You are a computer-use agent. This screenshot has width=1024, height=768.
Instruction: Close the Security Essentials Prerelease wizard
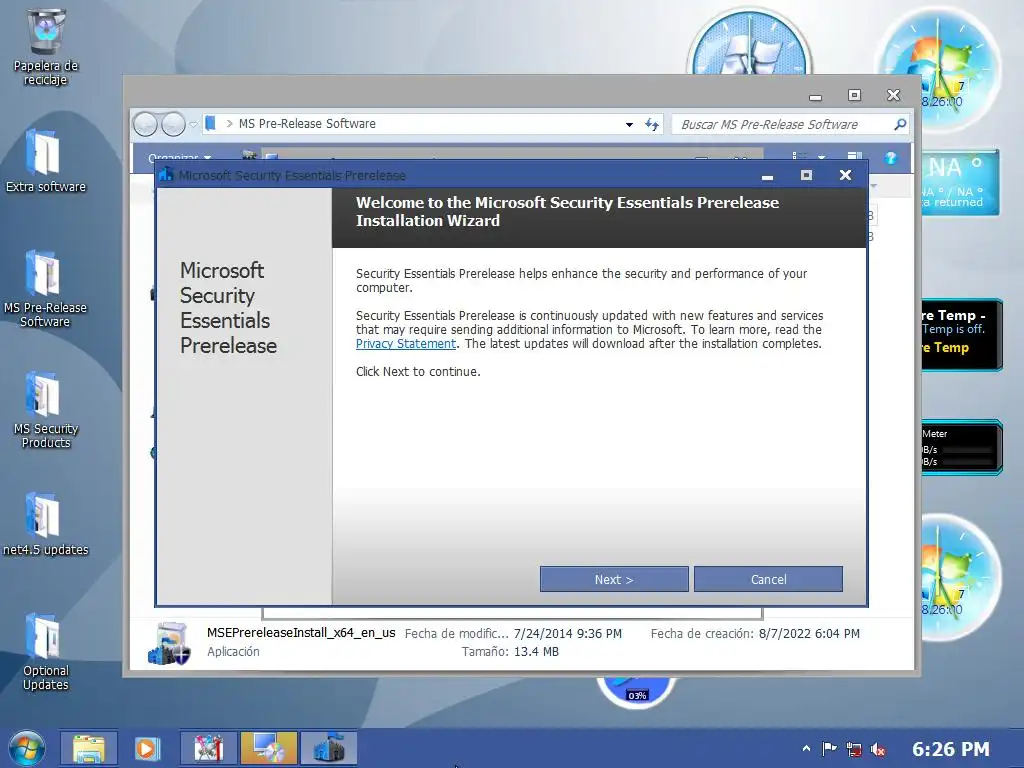click(845, 175)
